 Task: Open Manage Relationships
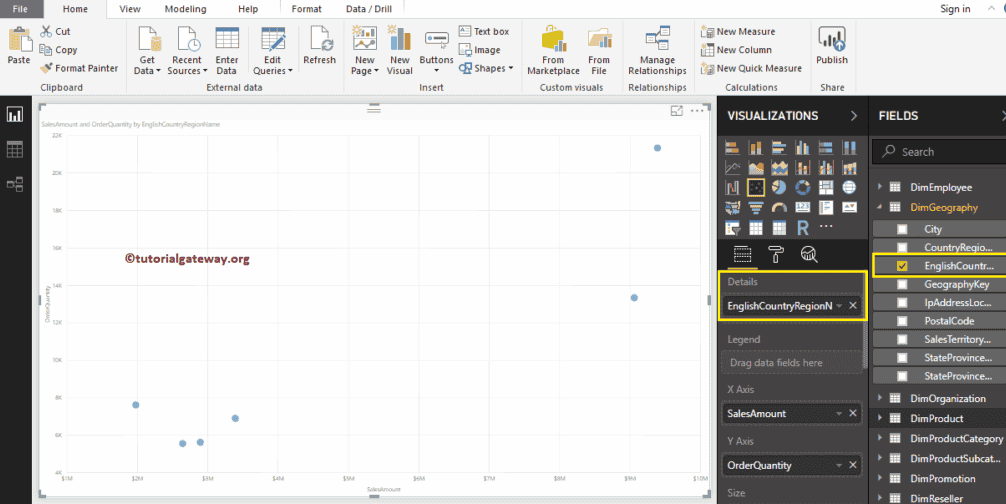click(657, 51)
